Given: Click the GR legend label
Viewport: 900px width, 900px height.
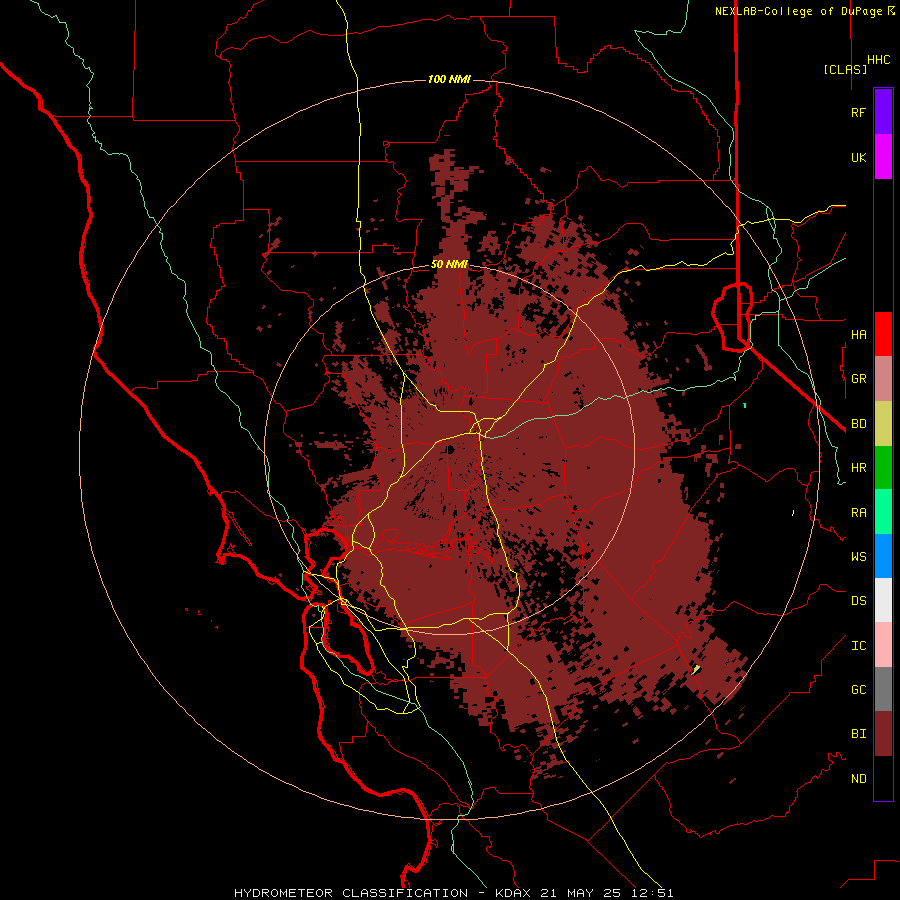Looking at the screenshot, I should pyautogui.click(x=858, y=379).
